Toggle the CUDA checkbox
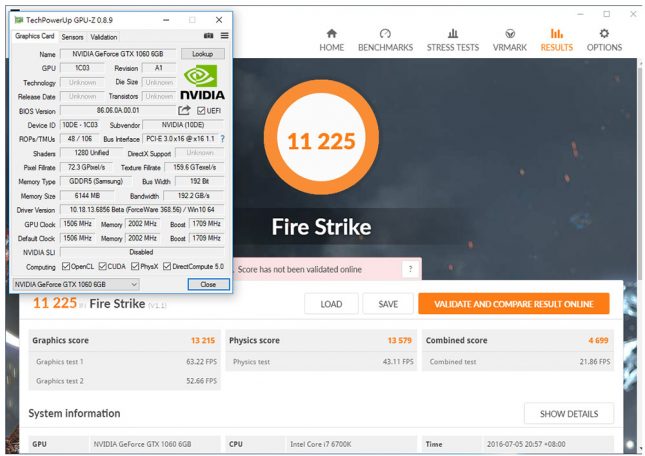This screenshot has width=645, height=456. pos(103,266)
